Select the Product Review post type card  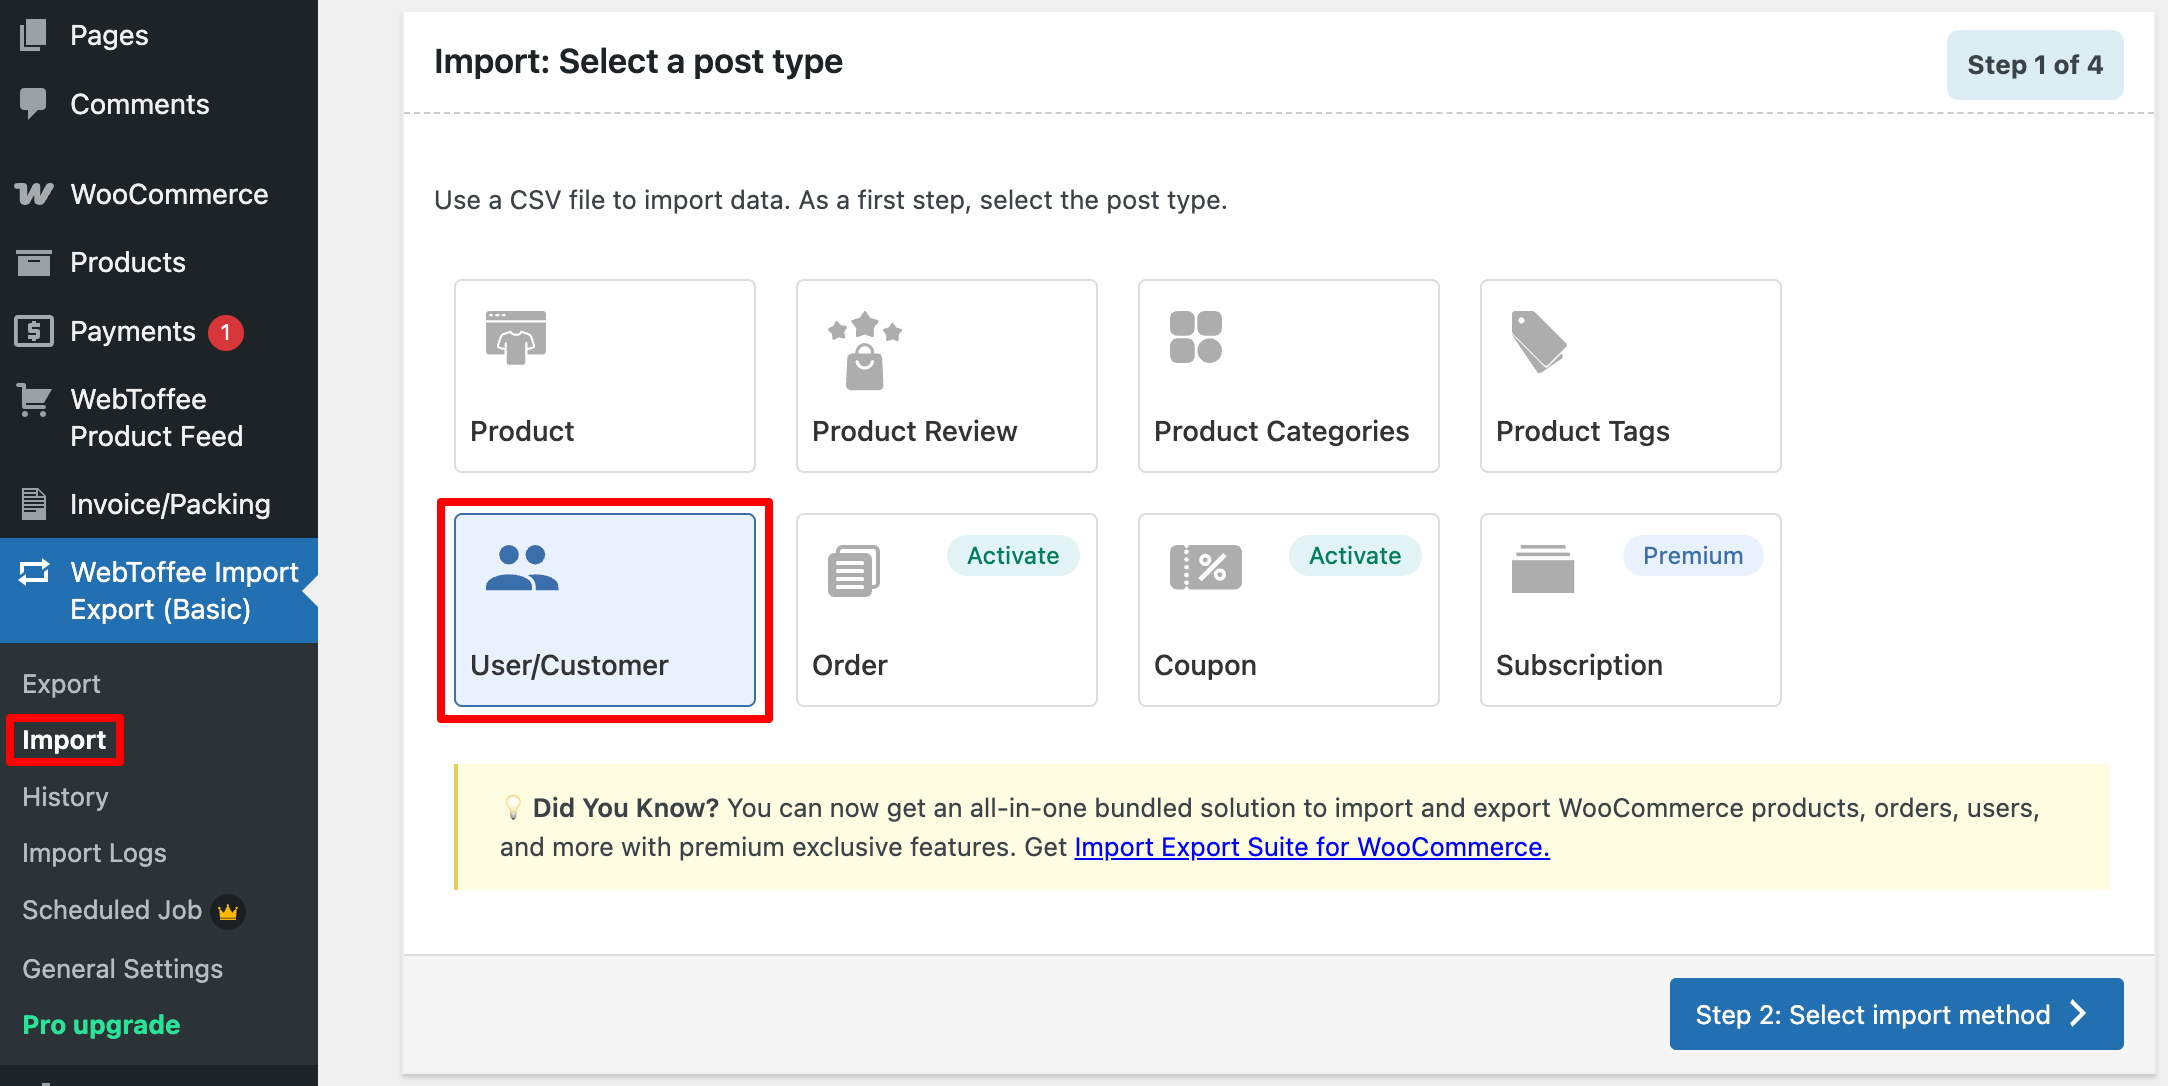tap(947, 376)
